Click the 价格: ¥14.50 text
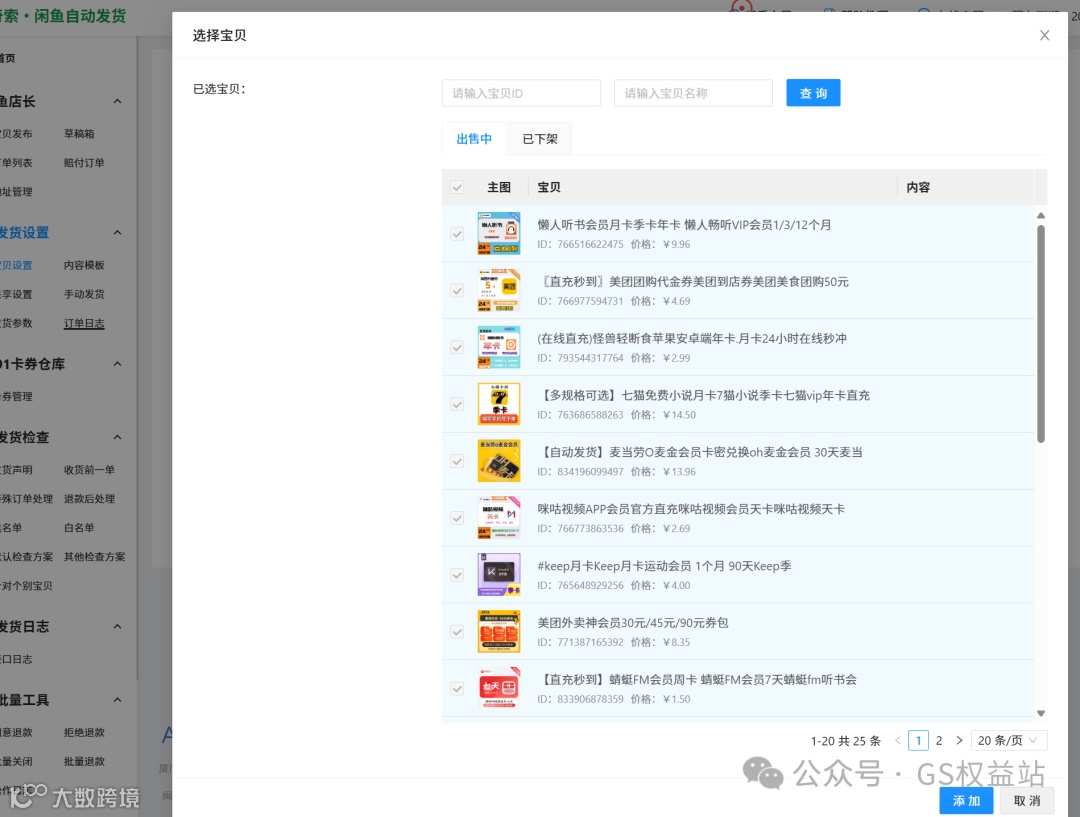The height and width of the screenshot is (817, 1080). 663,415
